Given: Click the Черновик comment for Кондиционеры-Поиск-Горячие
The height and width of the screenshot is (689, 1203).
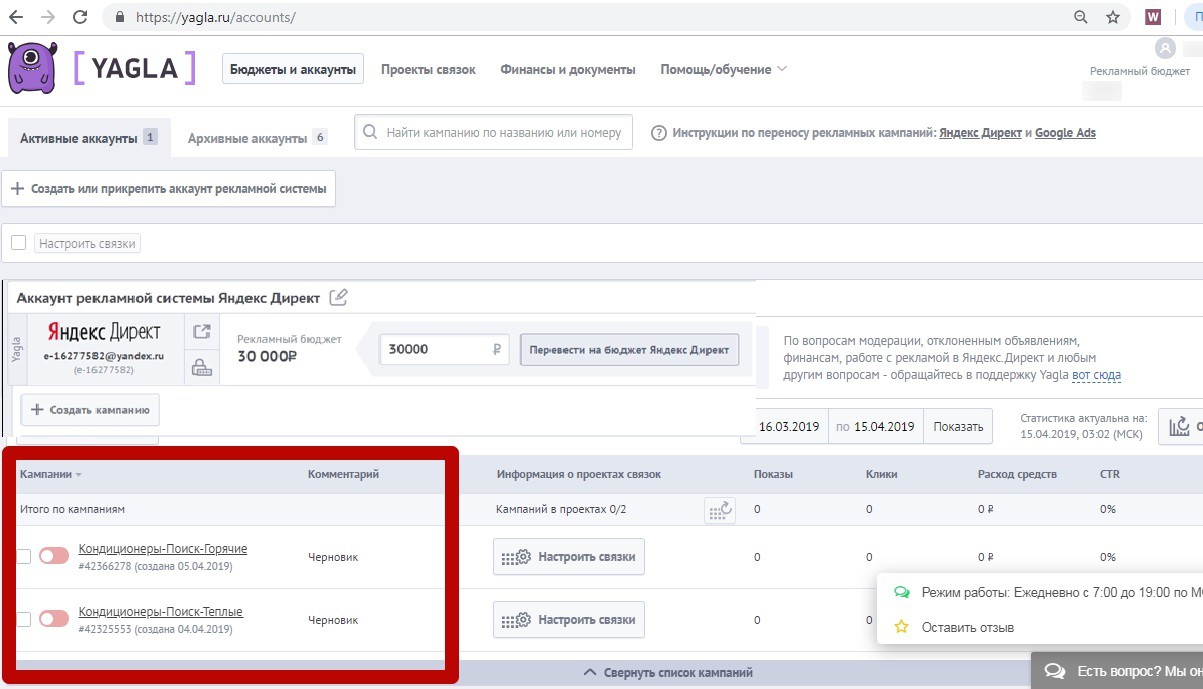Looking at the screenshot, I should pos(333,557).
